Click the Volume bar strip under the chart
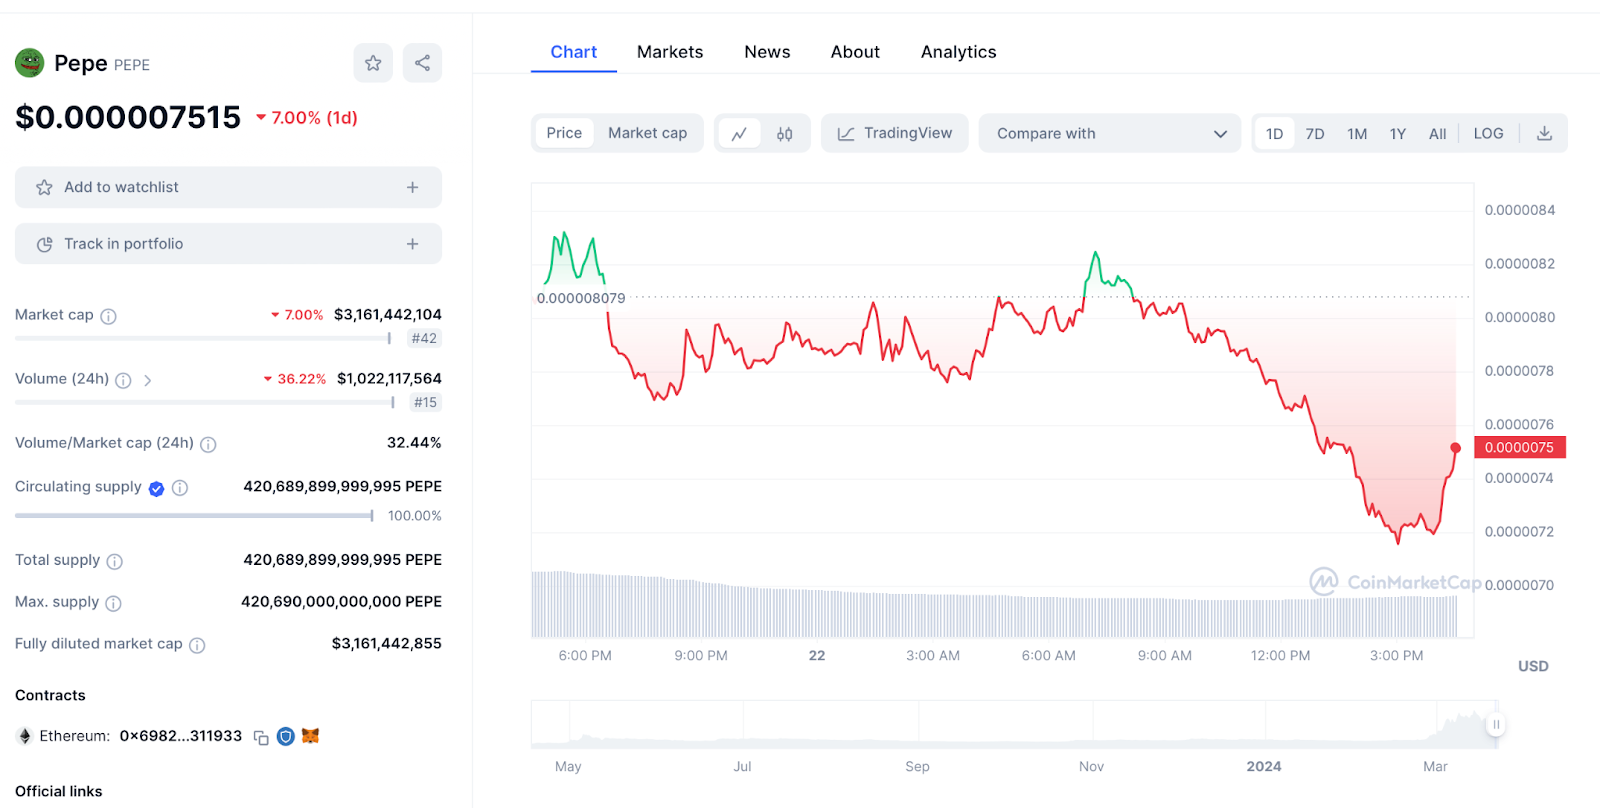 click(995, 605)
